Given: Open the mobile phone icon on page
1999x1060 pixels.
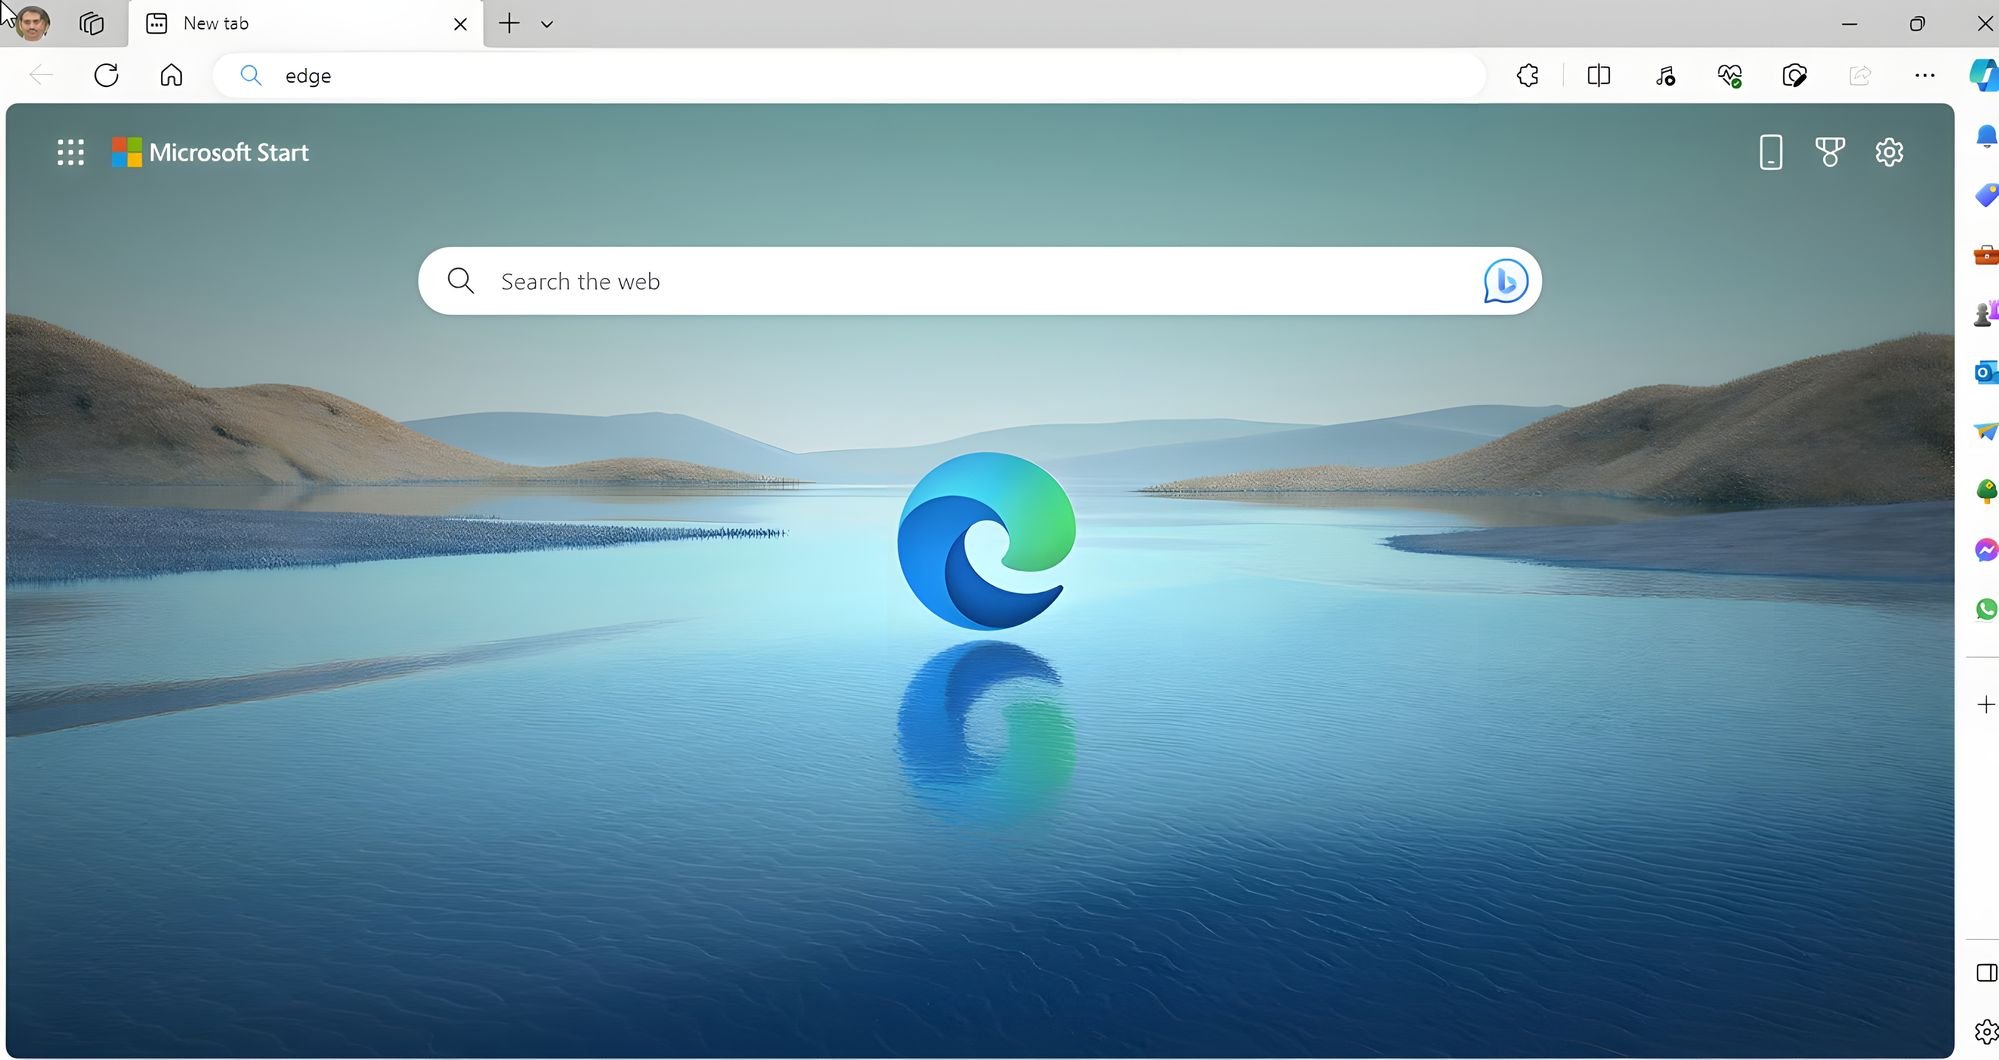Looking at the screenshot, I should tap(1771, 152).
